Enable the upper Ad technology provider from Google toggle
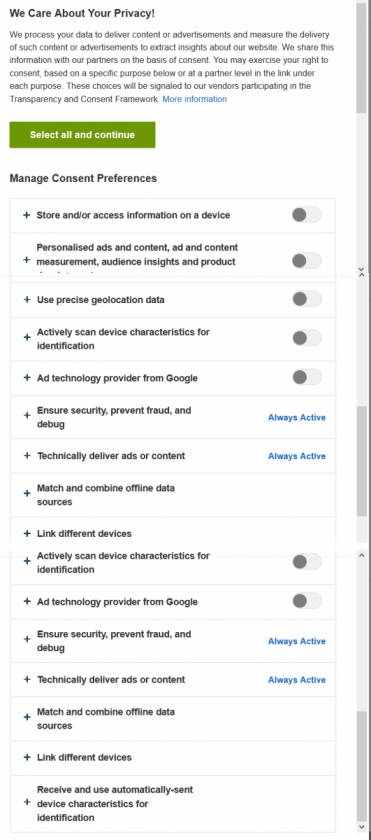Viewport: 371px width, 840px height. point(307,377)
